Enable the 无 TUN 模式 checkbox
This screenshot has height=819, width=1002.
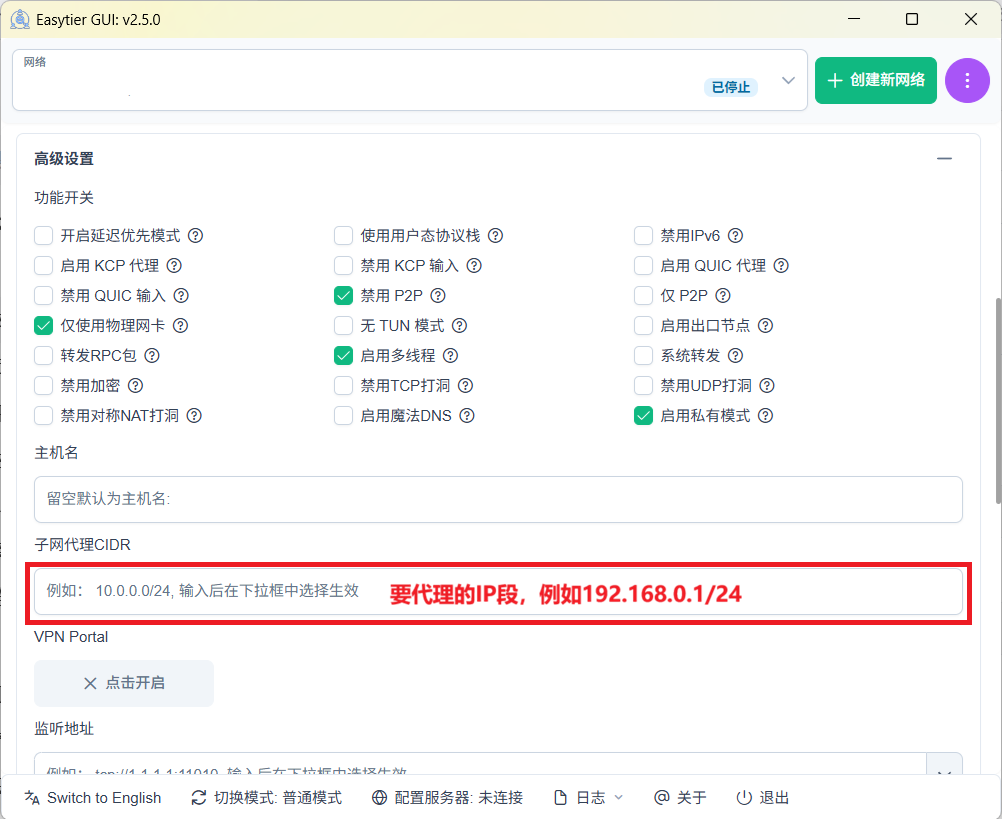click(x=343, y=326)
